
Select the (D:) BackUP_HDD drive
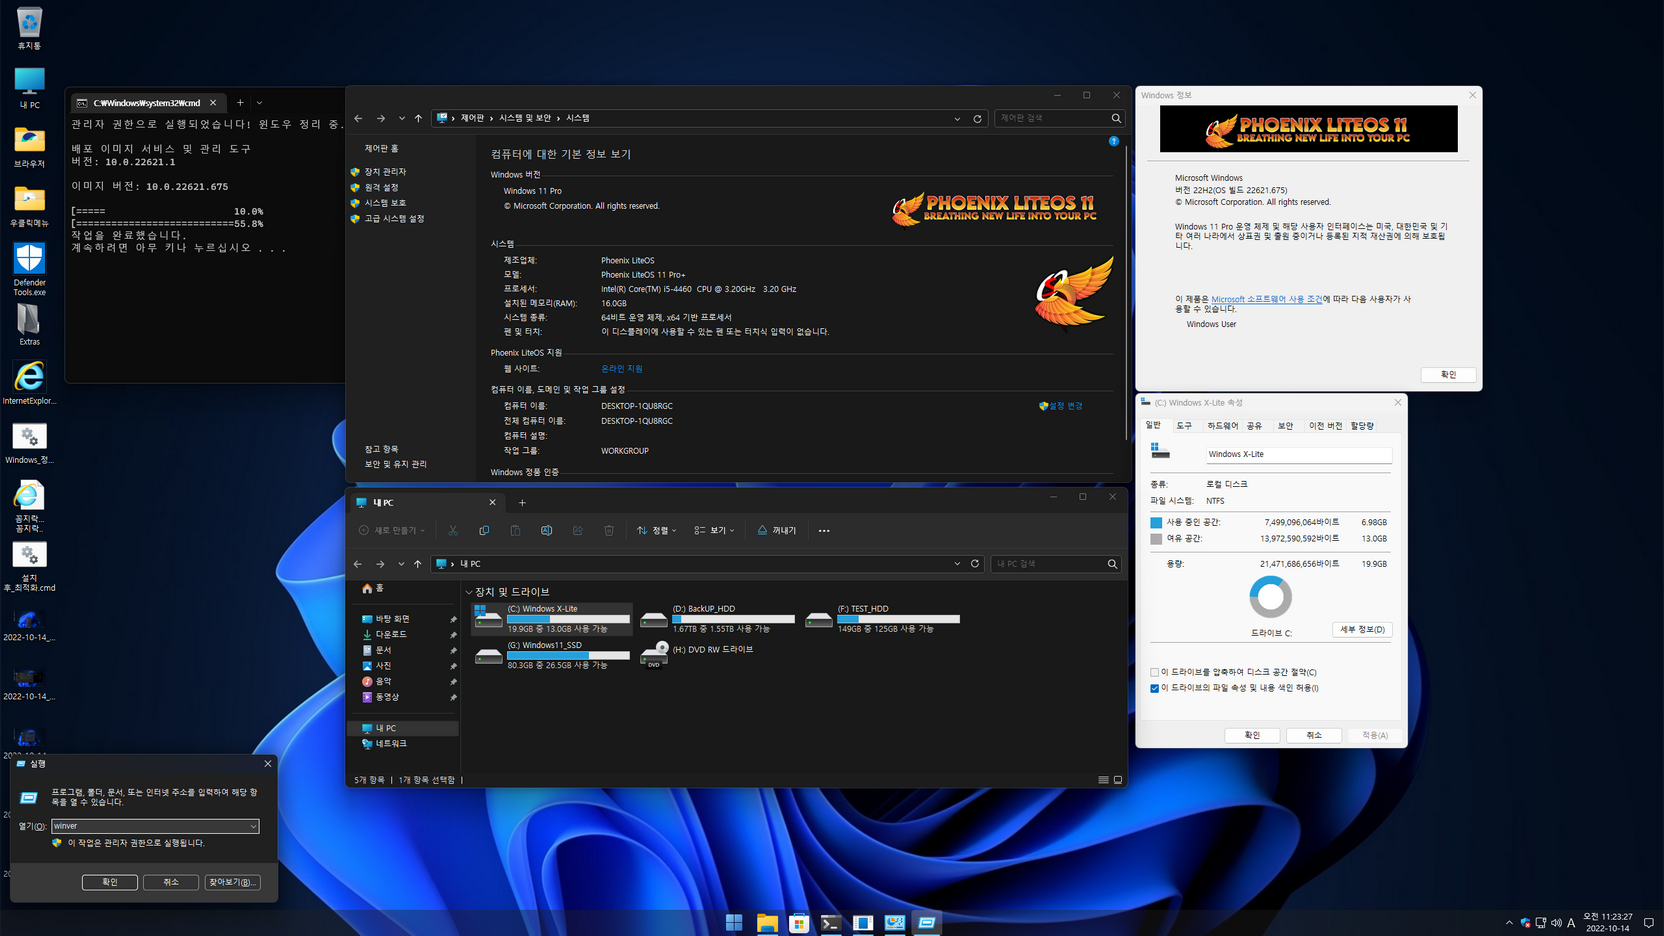(718, 620)
